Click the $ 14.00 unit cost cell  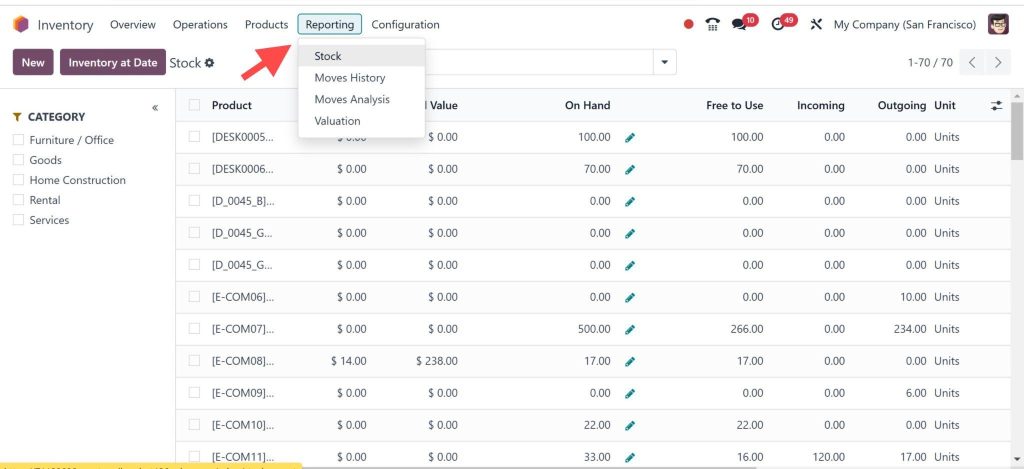click(349, 361)
